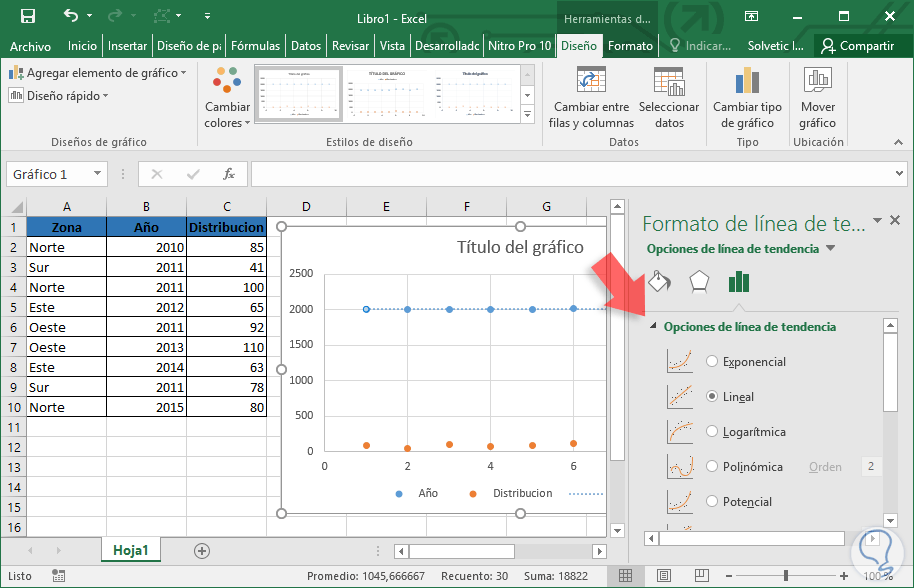Click Seleccionar datos icon
The height and width of the screenshot is (588, 914).
pyautogui.click(x=669, y=82)
